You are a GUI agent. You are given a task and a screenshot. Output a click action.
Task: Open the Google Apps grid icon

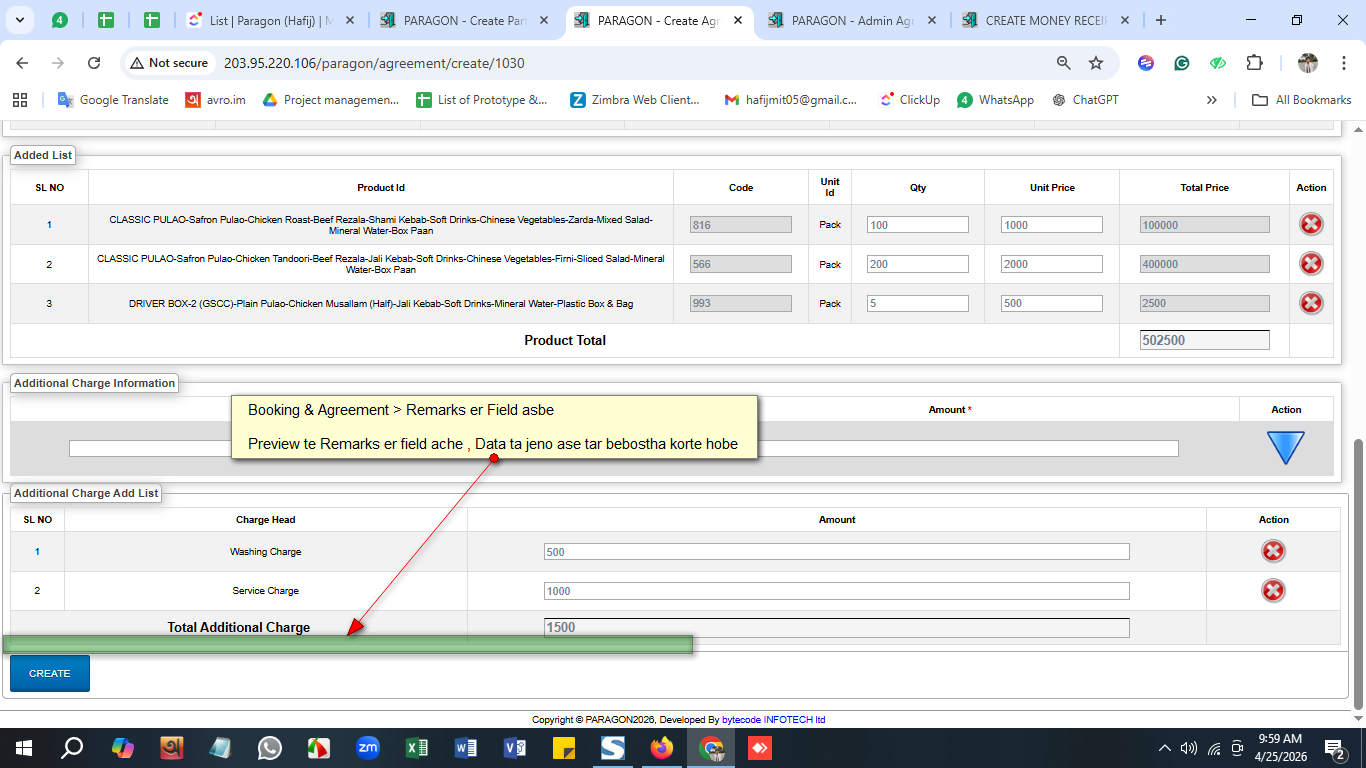point(20,100)
